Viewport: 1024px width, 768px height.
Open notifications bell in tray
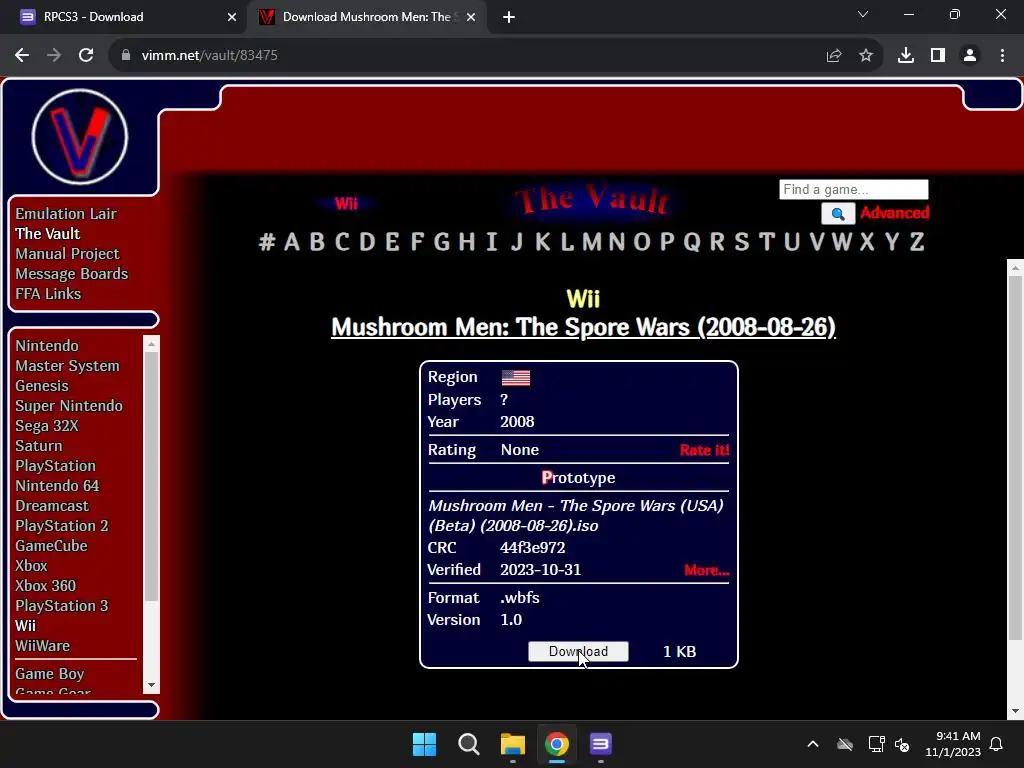997,744
